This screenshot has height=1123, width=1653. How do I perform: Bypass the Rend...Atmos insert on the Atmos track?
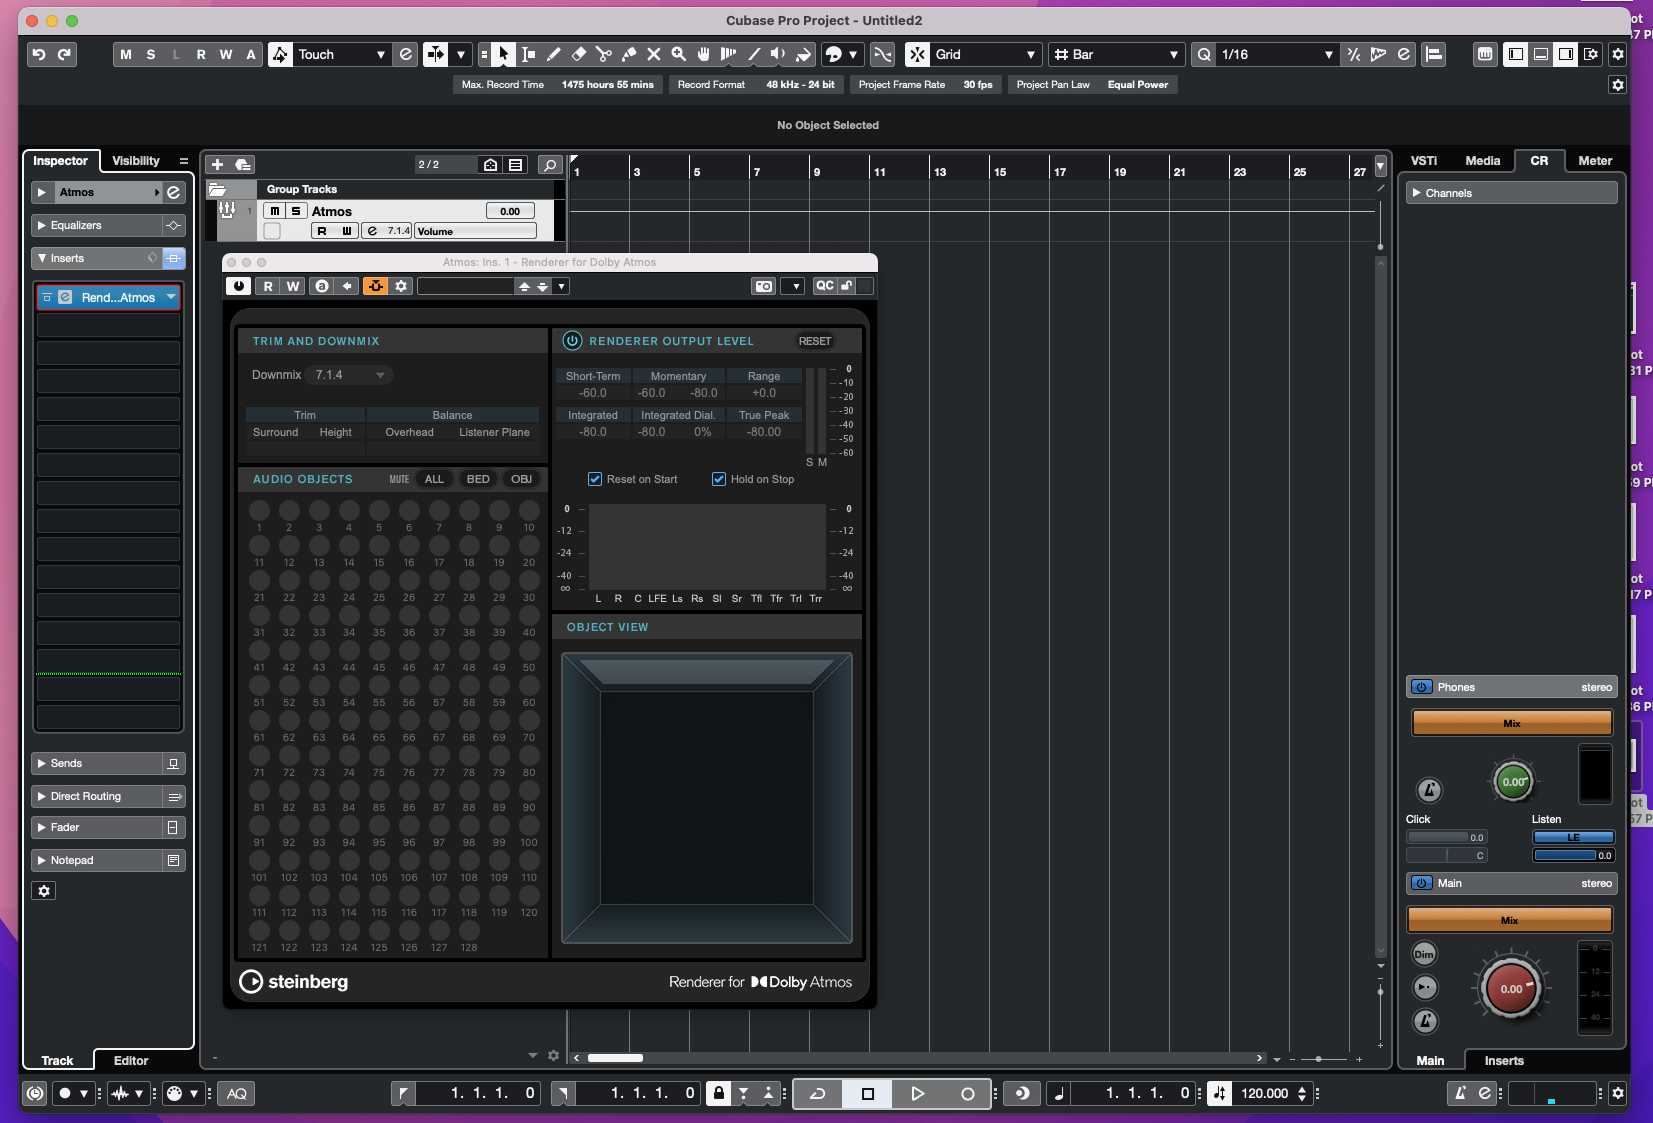point(47,296)
